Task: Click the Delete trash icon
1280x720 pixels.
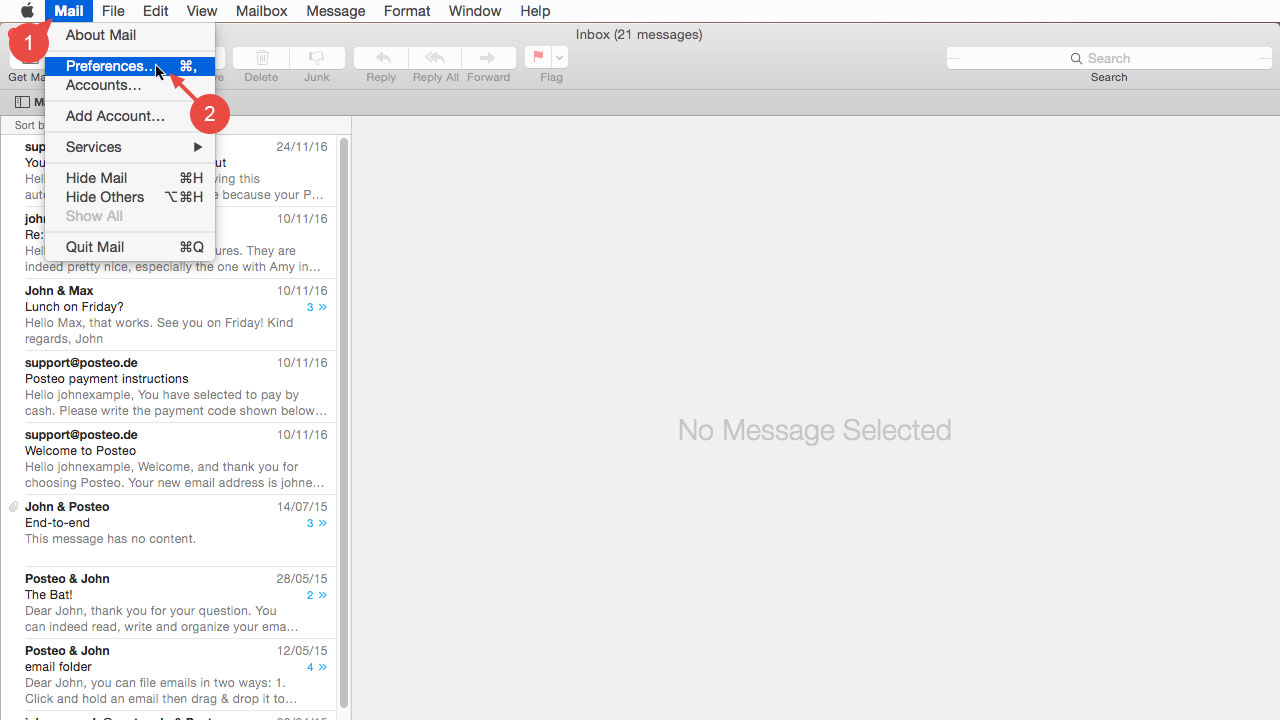Action: point(261,57)
